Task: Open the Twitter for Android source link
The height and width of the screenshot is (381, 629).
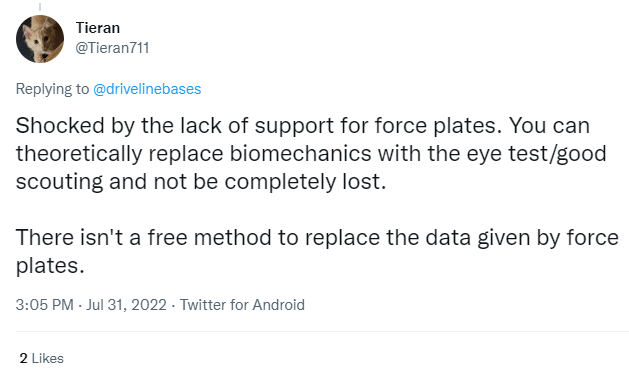Action: click(x=242, y=305)
